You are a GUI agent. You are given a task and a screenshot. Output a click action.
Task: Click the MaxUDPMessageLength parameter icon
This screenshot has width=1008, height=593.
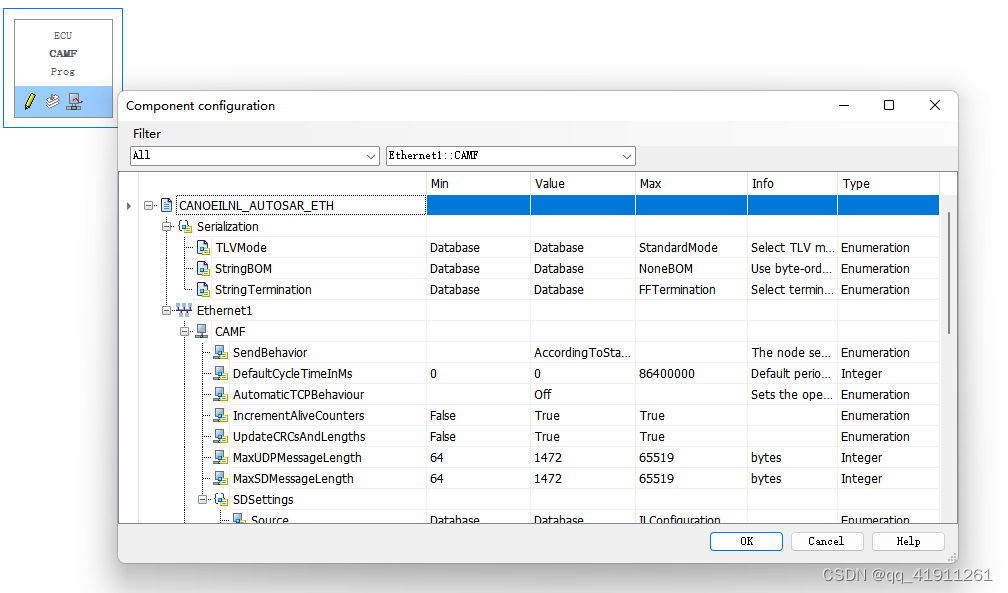coord(221,457)
